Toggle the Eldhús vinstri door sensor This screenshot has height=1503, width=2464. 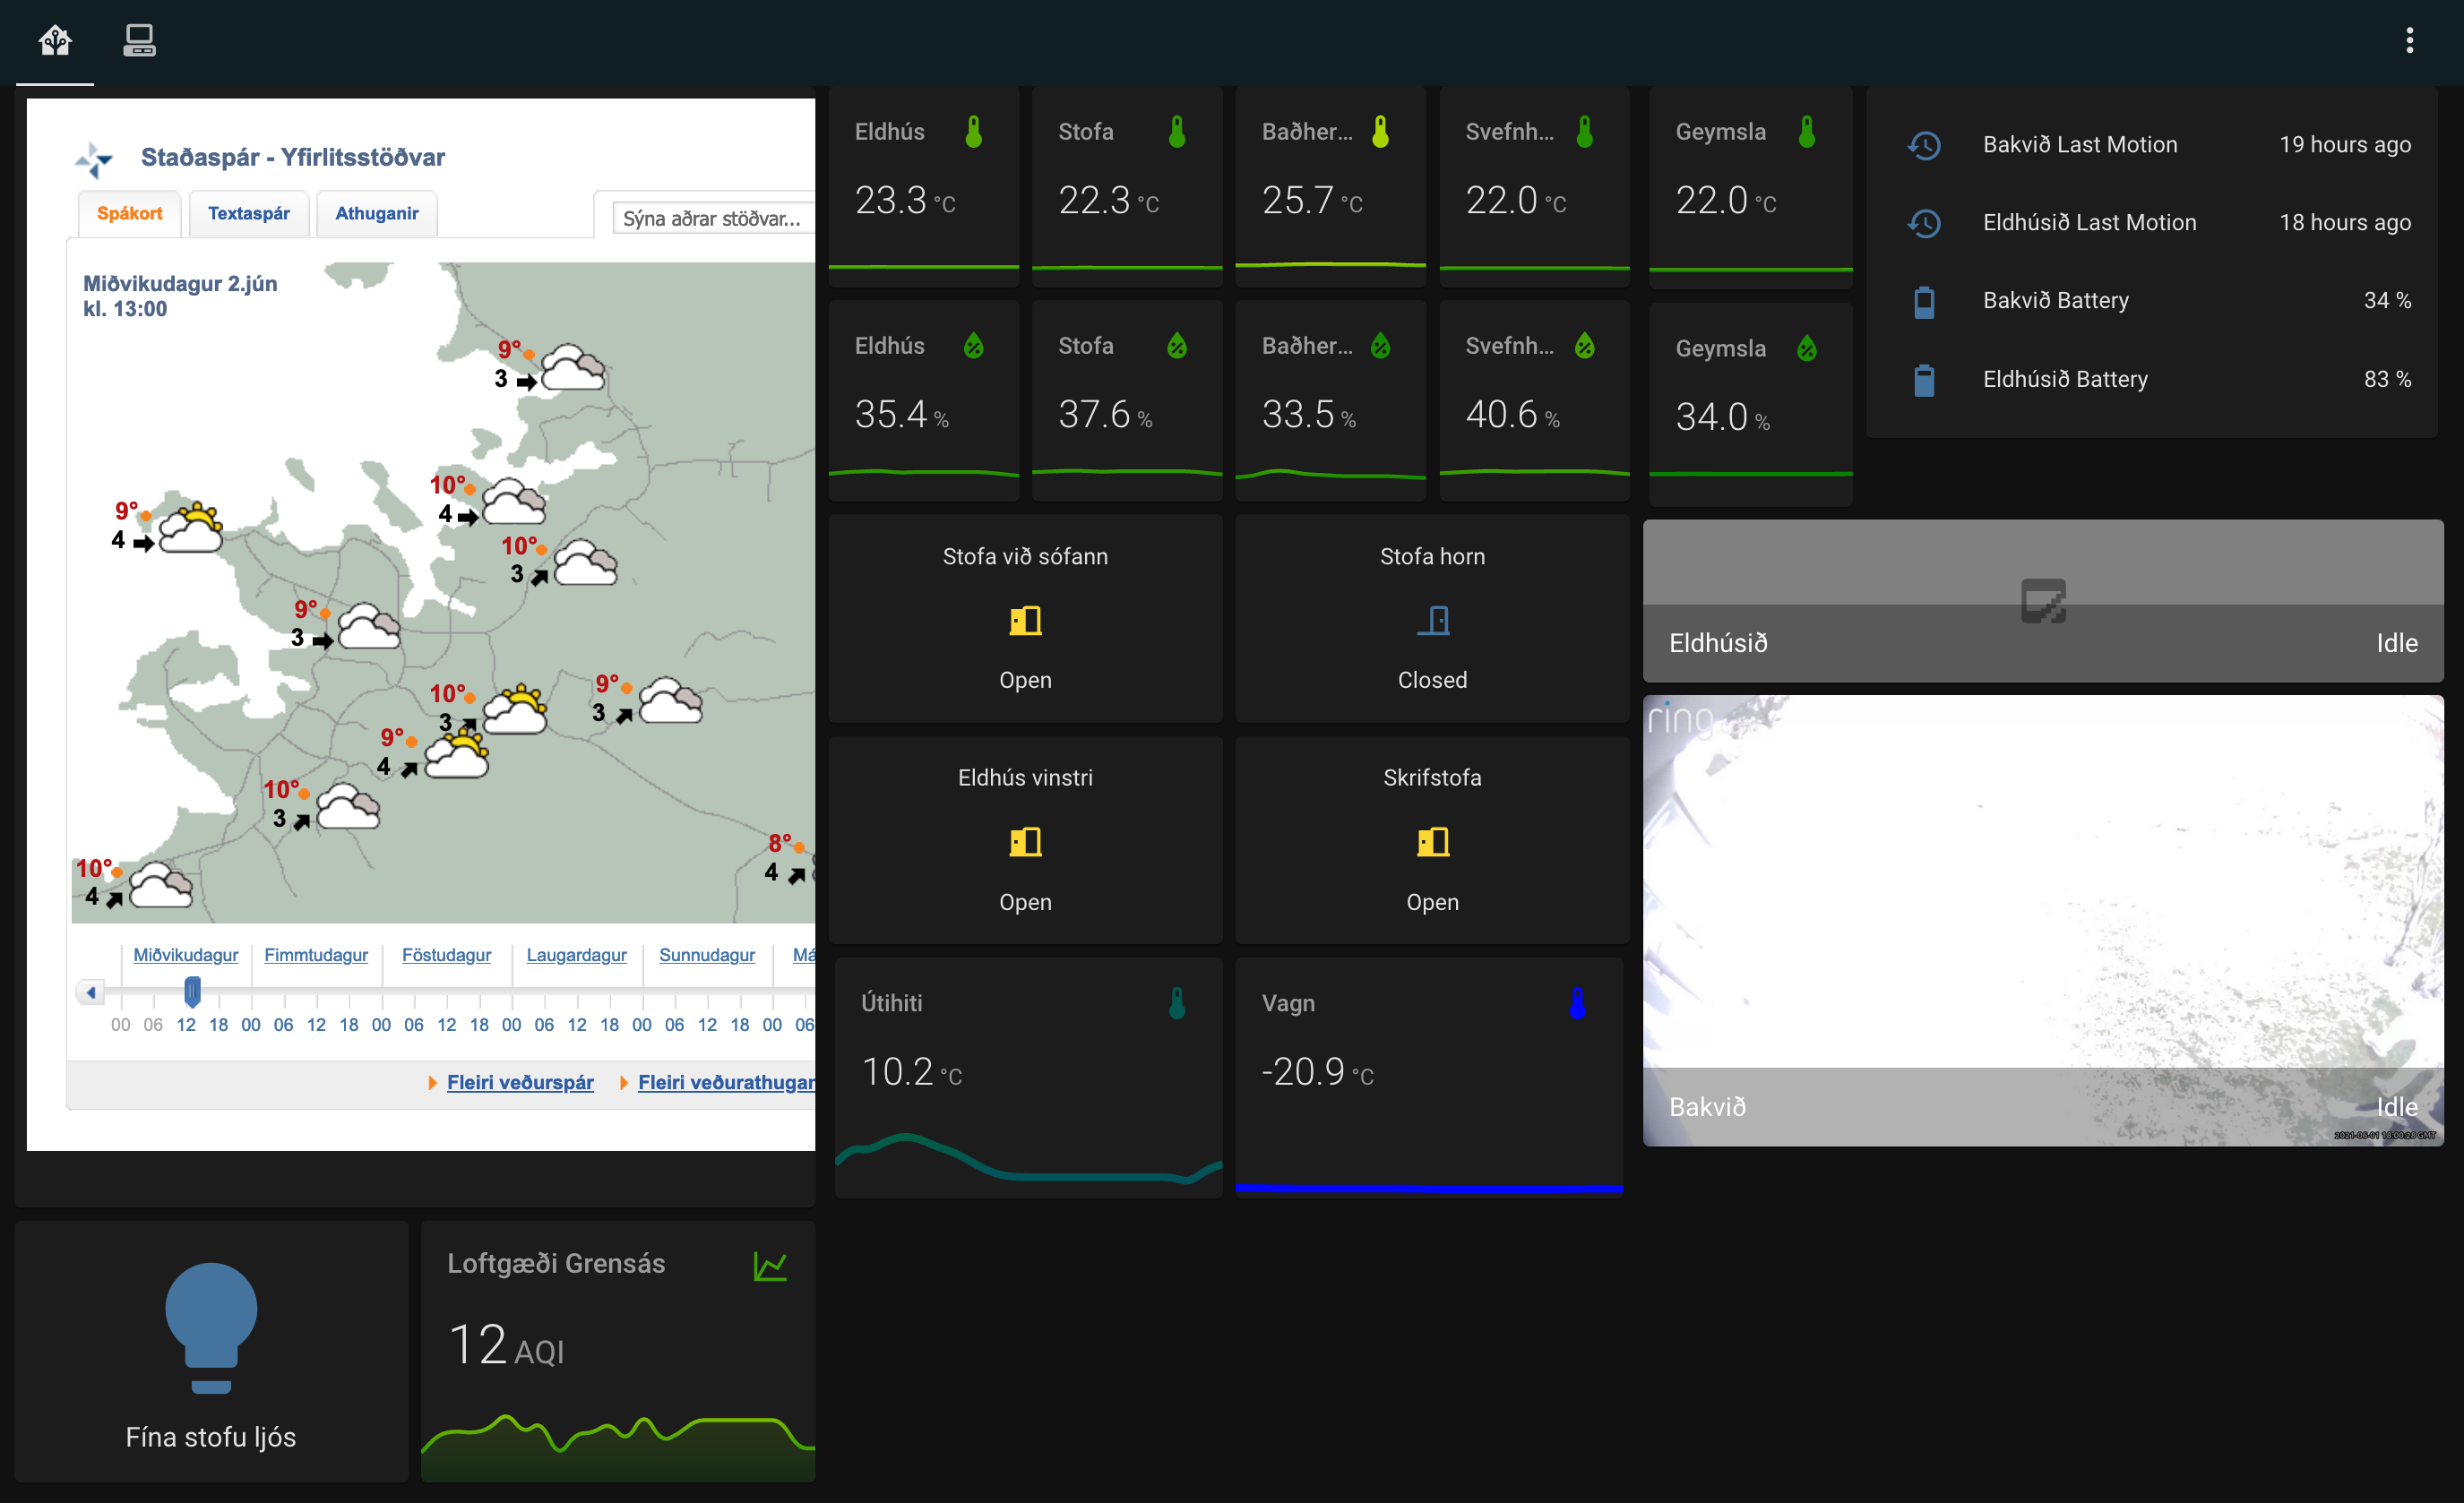[1025, 841]
